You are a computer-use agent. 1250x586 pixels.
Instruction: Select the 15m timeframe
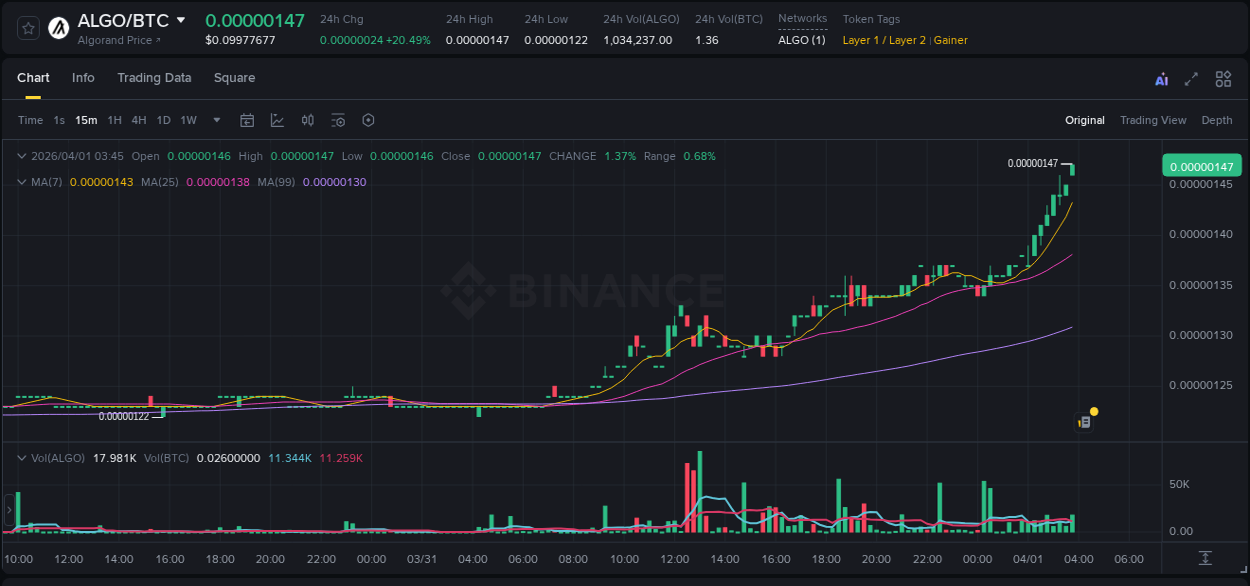(x=86, y=120)
